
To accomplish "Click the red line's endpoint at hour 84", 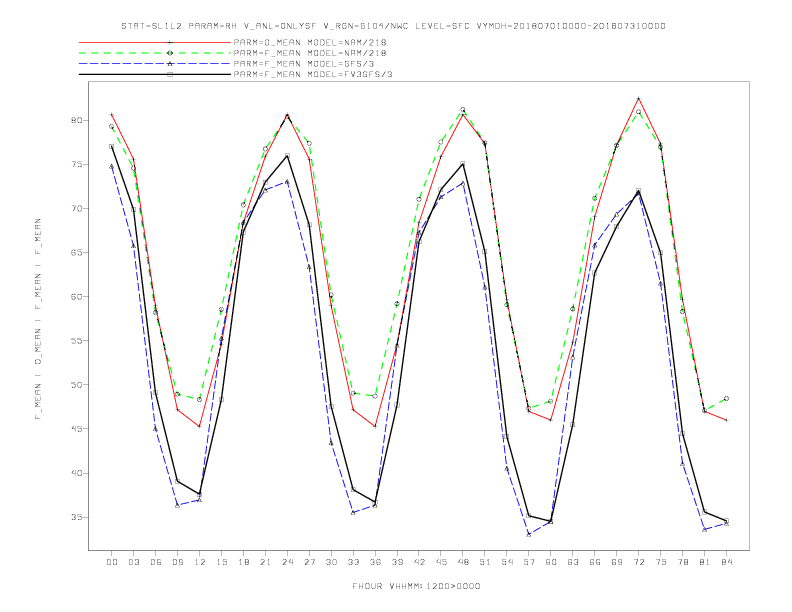I will (726, 420).
